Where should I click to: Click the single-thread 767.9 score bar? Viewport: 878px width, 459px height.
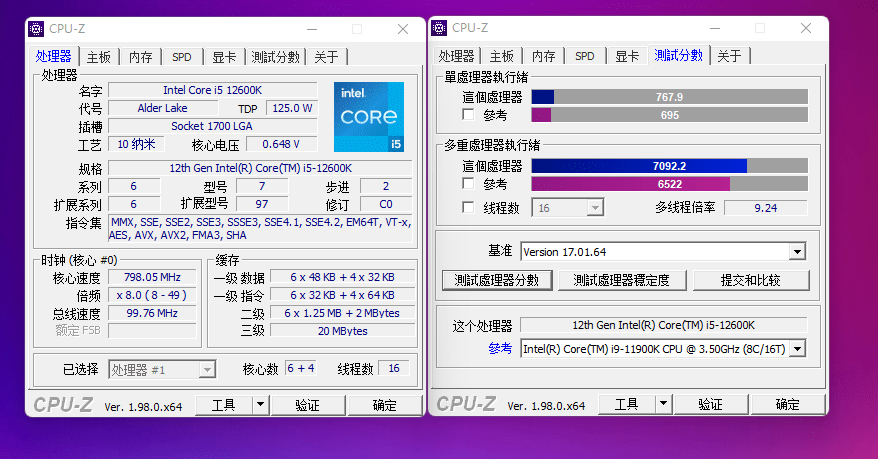[x=669, y=97]
